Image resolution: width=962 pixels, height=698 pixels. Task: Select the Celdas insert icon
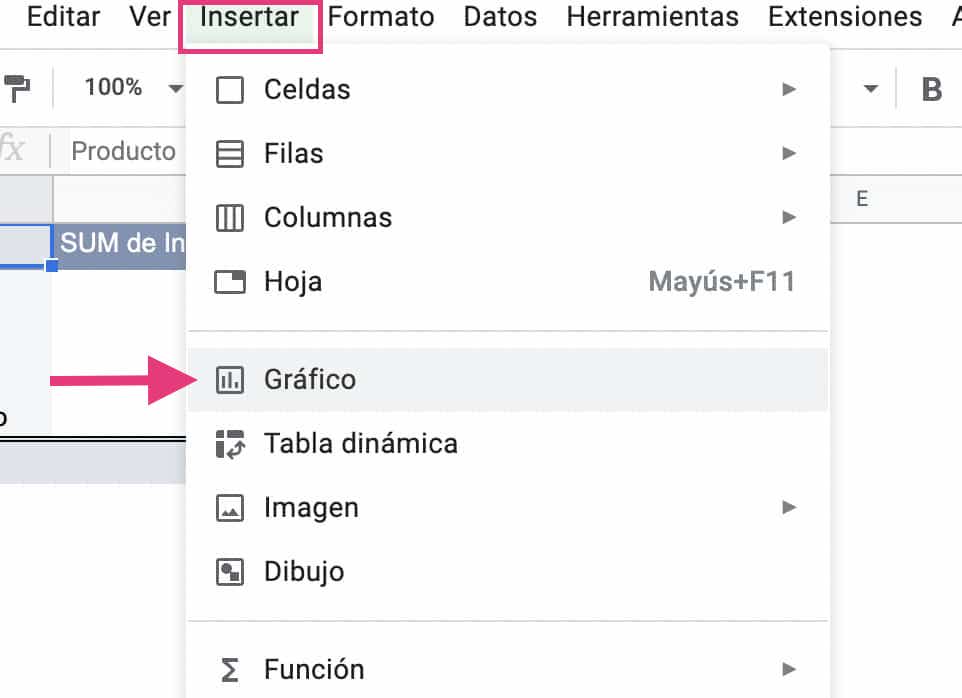tap(230, 89)
